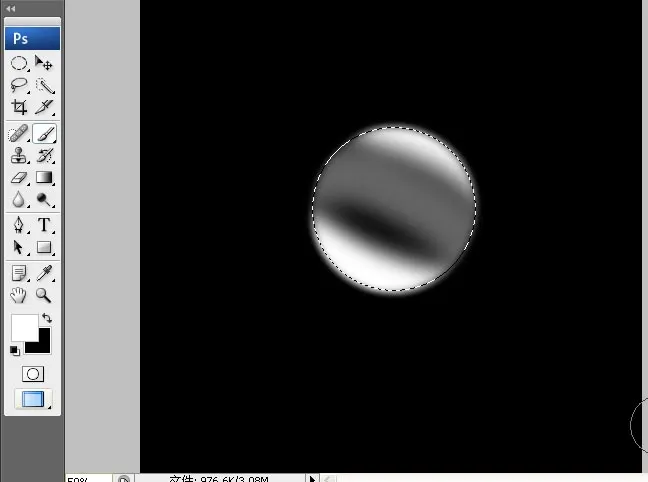This screenshot has height=482, width=648.
Task: Click the zoom percentage field
Action: tap(88, 479)
